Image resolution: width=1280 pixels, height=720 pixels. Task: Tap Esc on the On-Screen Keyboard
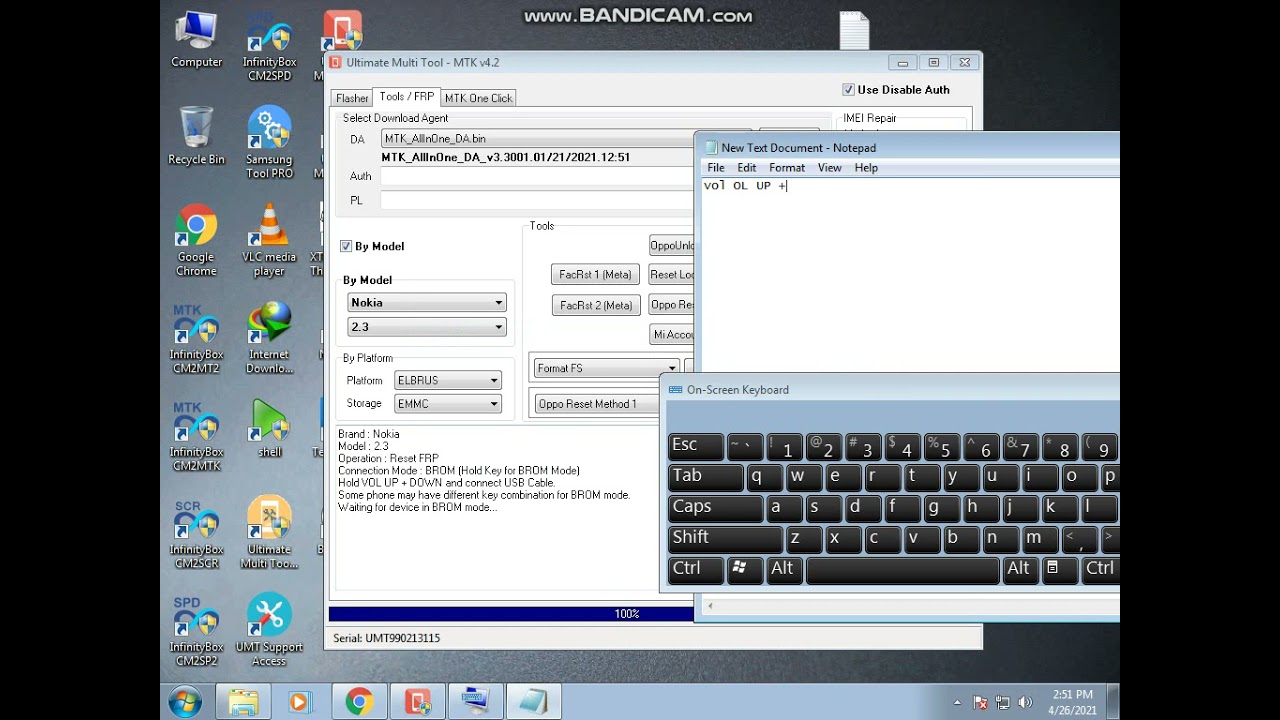click(696, 446)
